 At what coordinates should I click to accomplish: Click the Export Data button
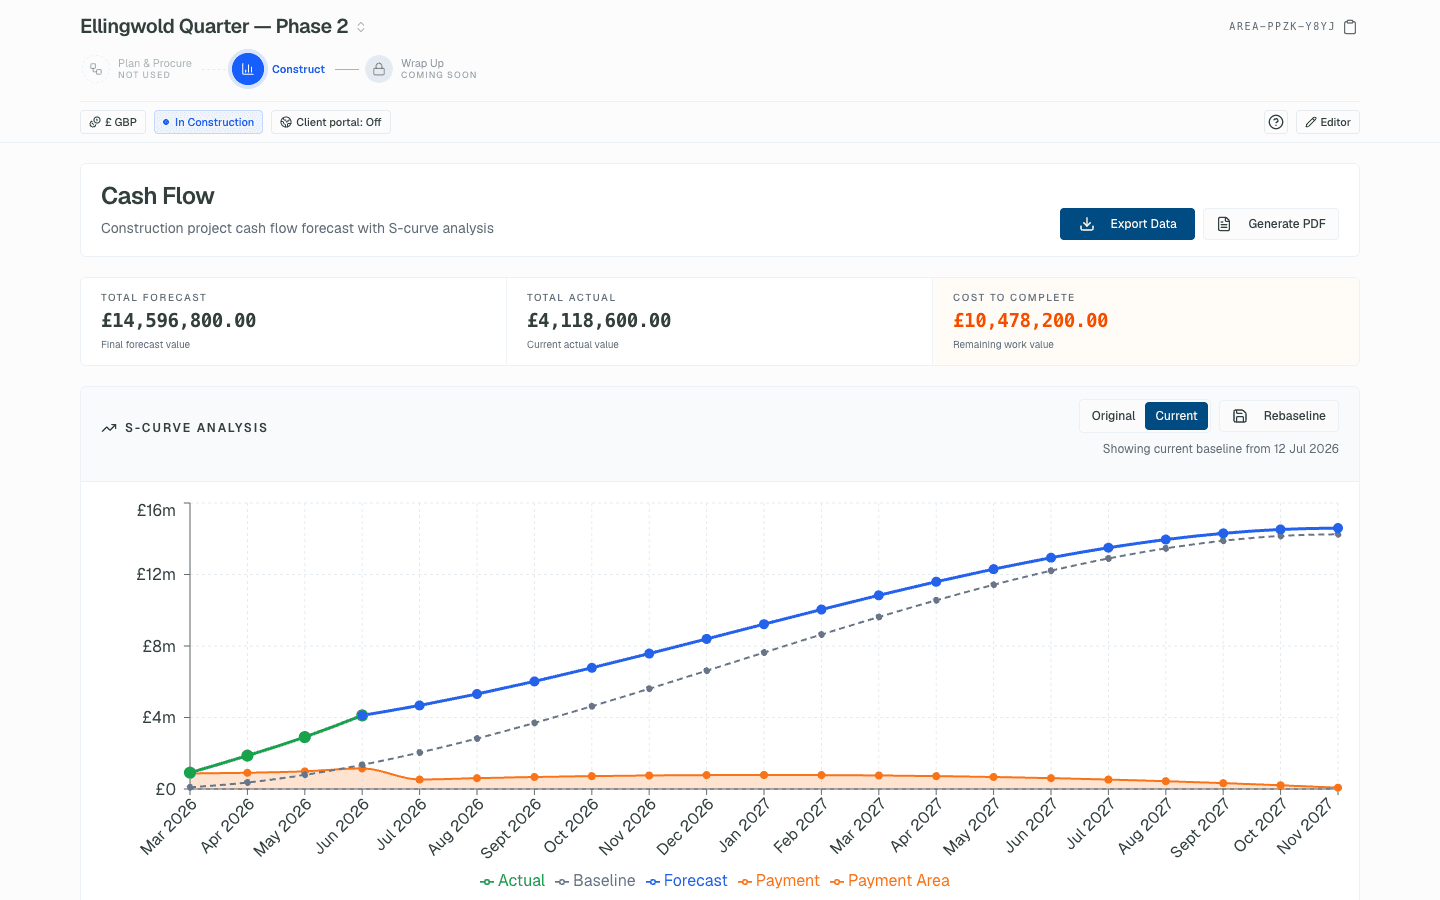tap(1127, 224)
